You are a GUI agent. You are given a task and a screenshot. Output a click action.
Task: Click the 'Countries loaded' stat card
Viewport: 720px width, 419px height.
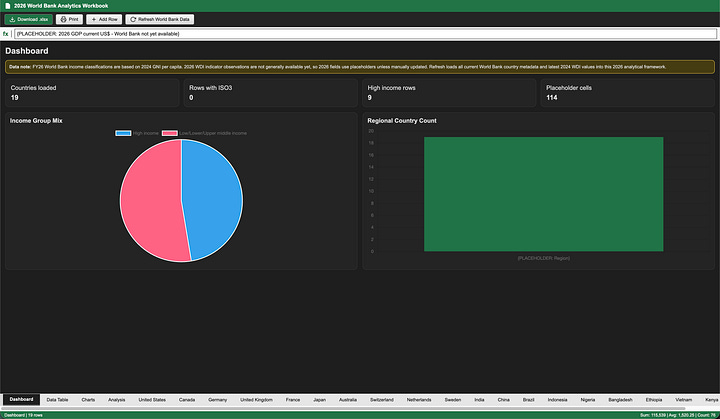tap(92, 93)
